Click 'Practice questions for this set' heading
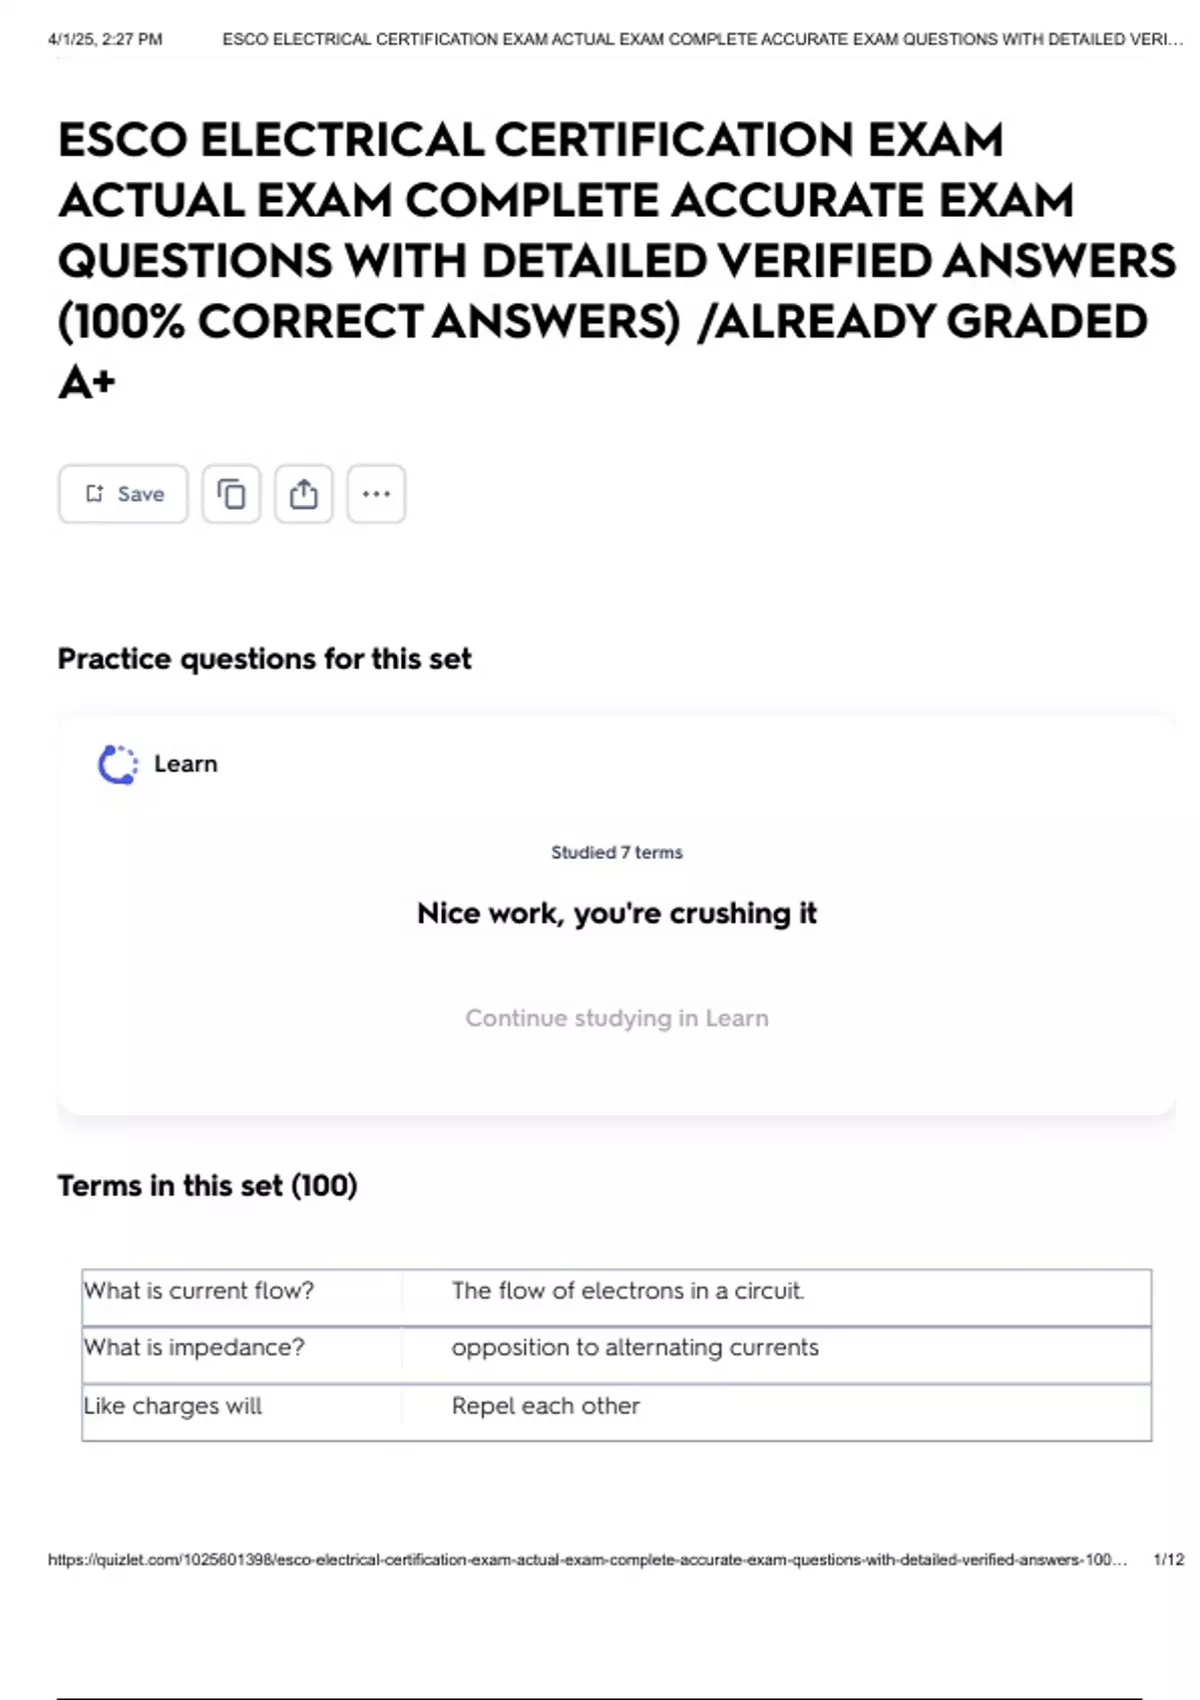This screenshot has height=1700, width=1200. click(x=264, y=659)
